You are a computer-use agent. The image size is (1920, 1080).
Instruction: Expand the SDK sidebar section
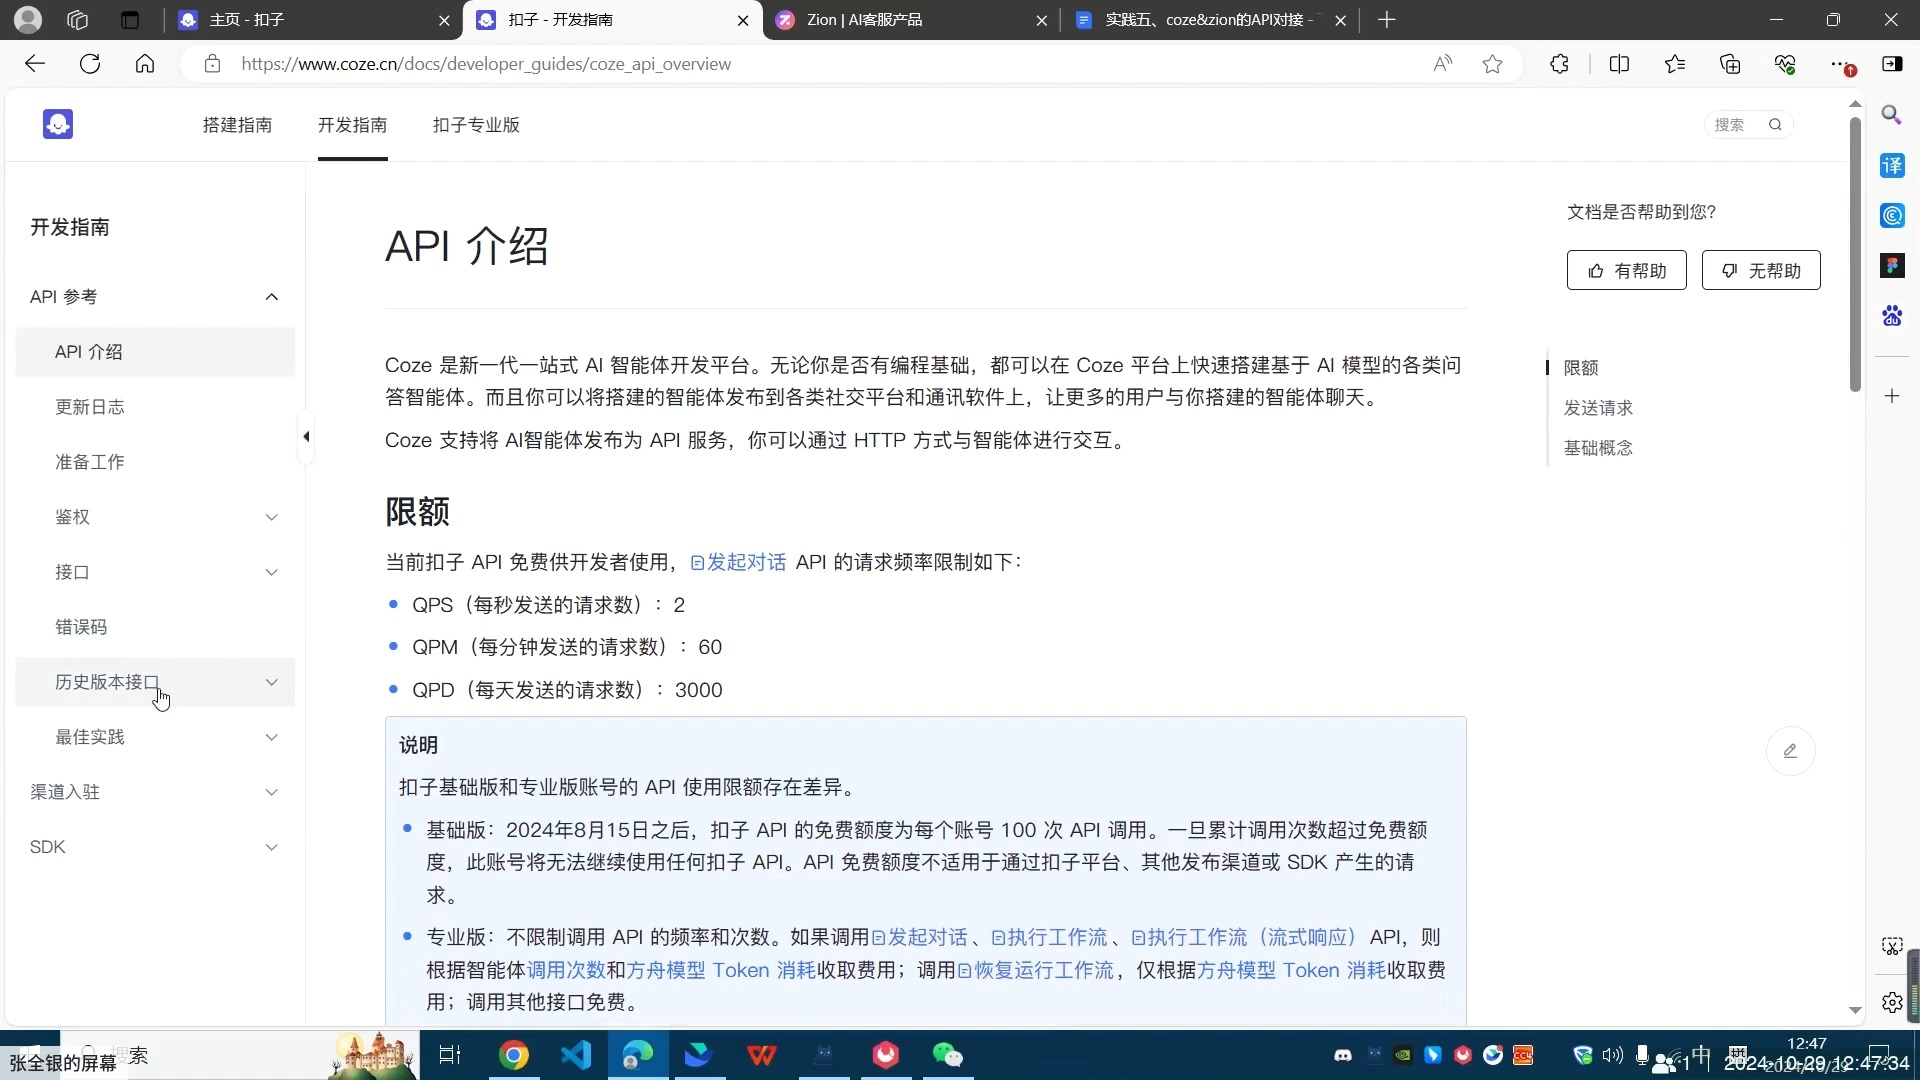271,847
